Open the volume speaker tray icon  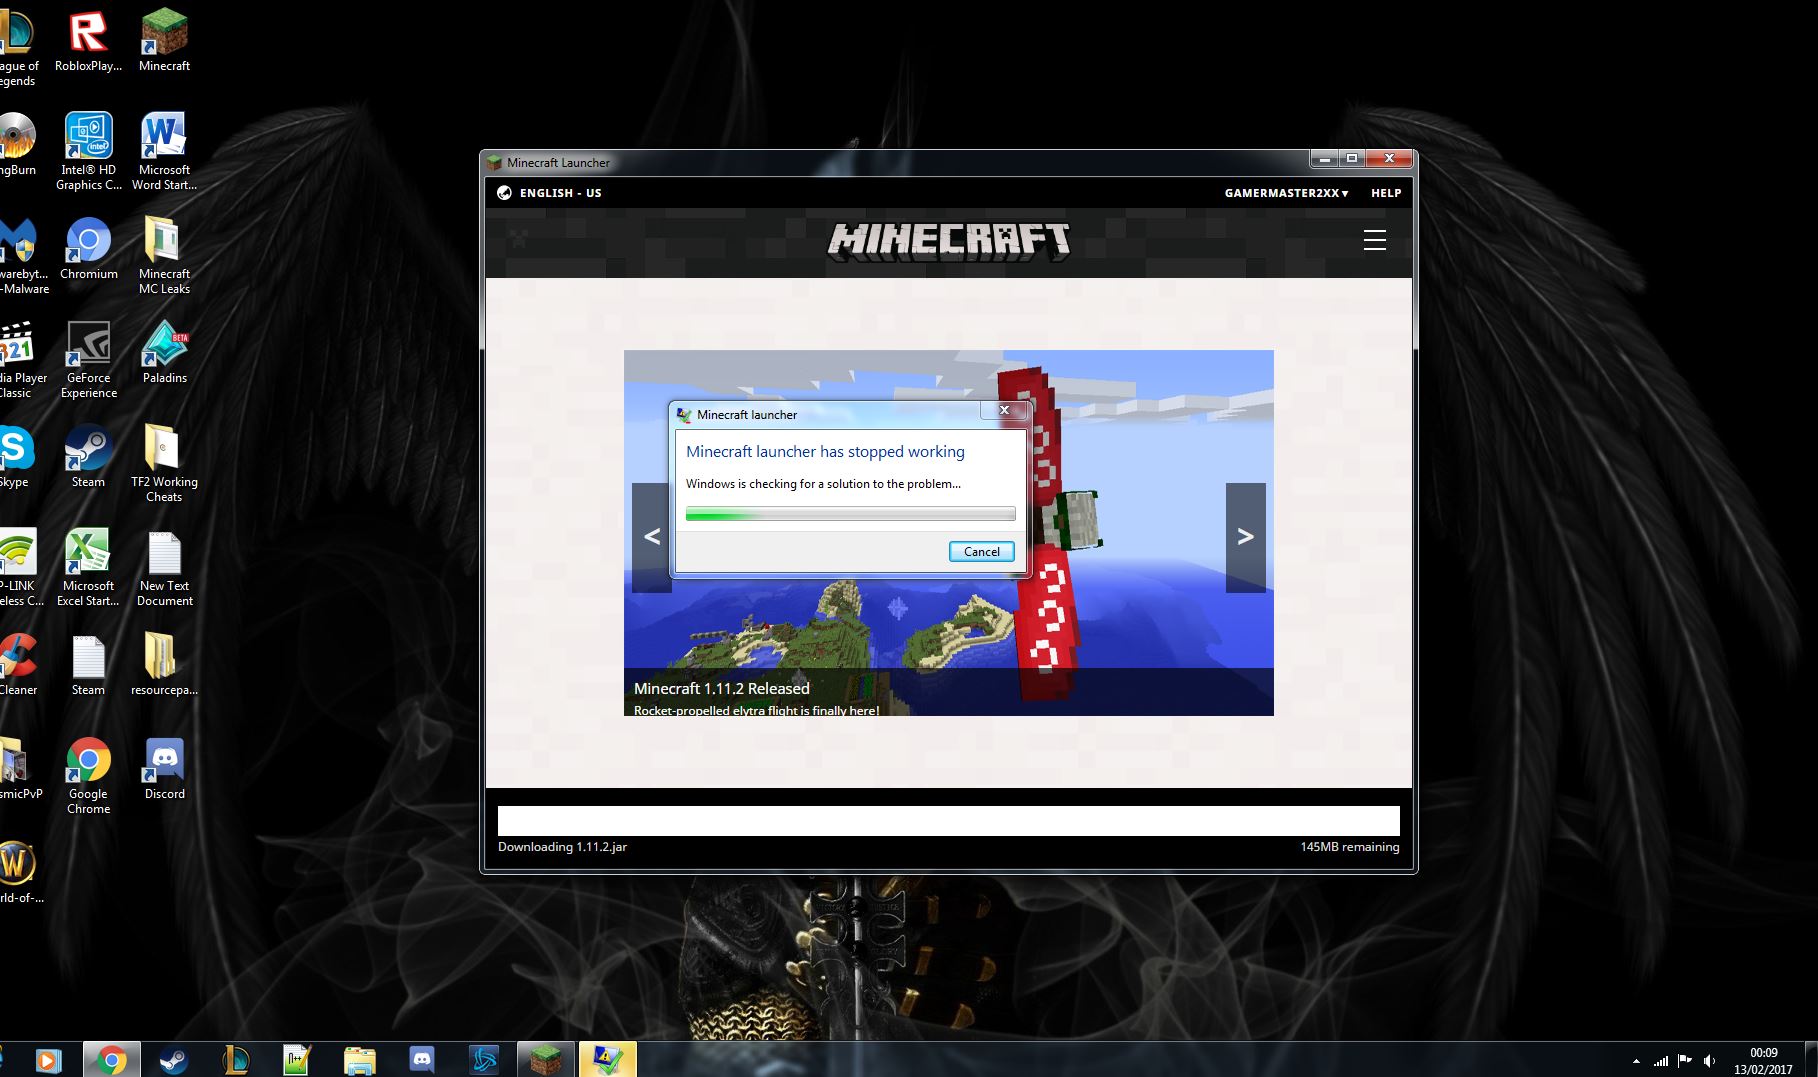tap(1709, 1061)
